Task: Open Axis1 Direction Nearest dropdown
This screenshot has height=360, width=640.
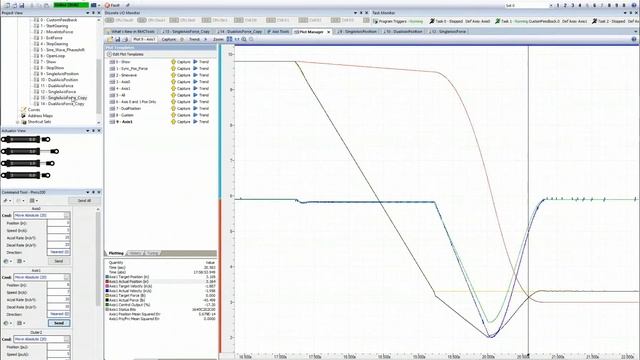Action: [x=59, y=314]
